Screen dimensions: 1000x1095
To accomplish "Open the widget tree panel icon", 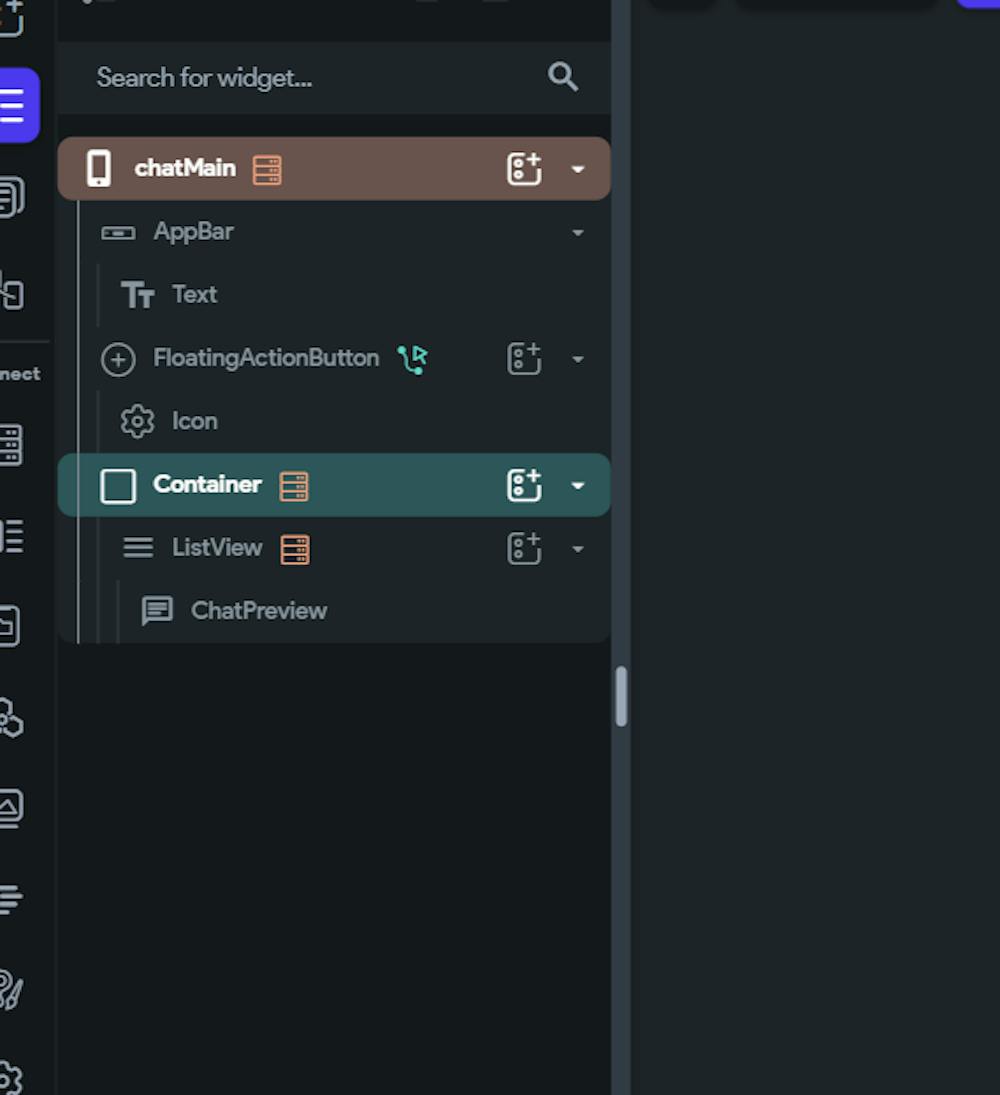I will (x=14, y=105).
